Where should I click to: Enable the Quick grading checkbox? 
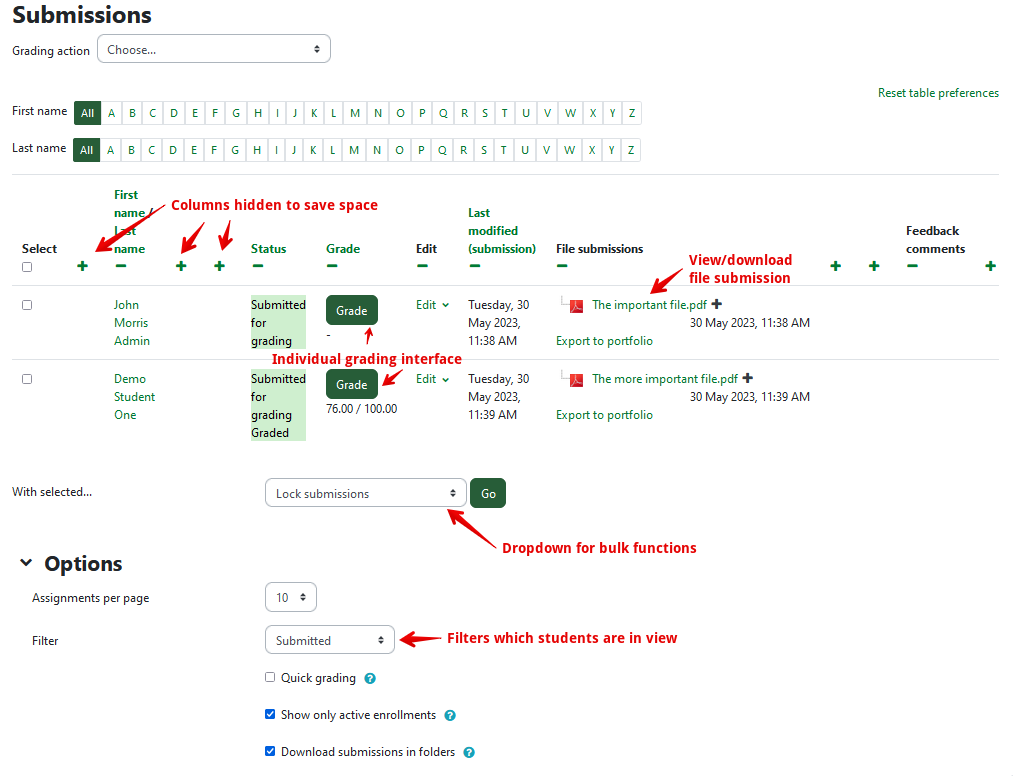pyautogui.click(x=270, y=677)
